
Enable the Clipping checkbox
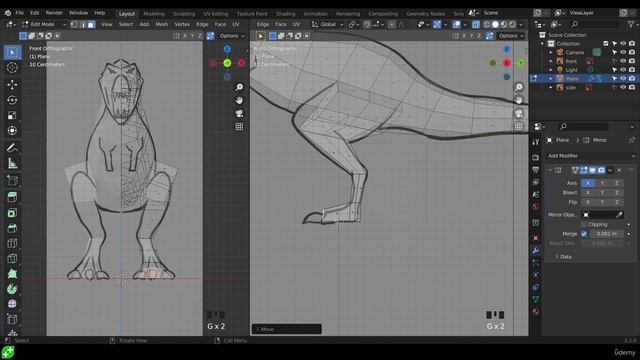click(x=584, y=224)
